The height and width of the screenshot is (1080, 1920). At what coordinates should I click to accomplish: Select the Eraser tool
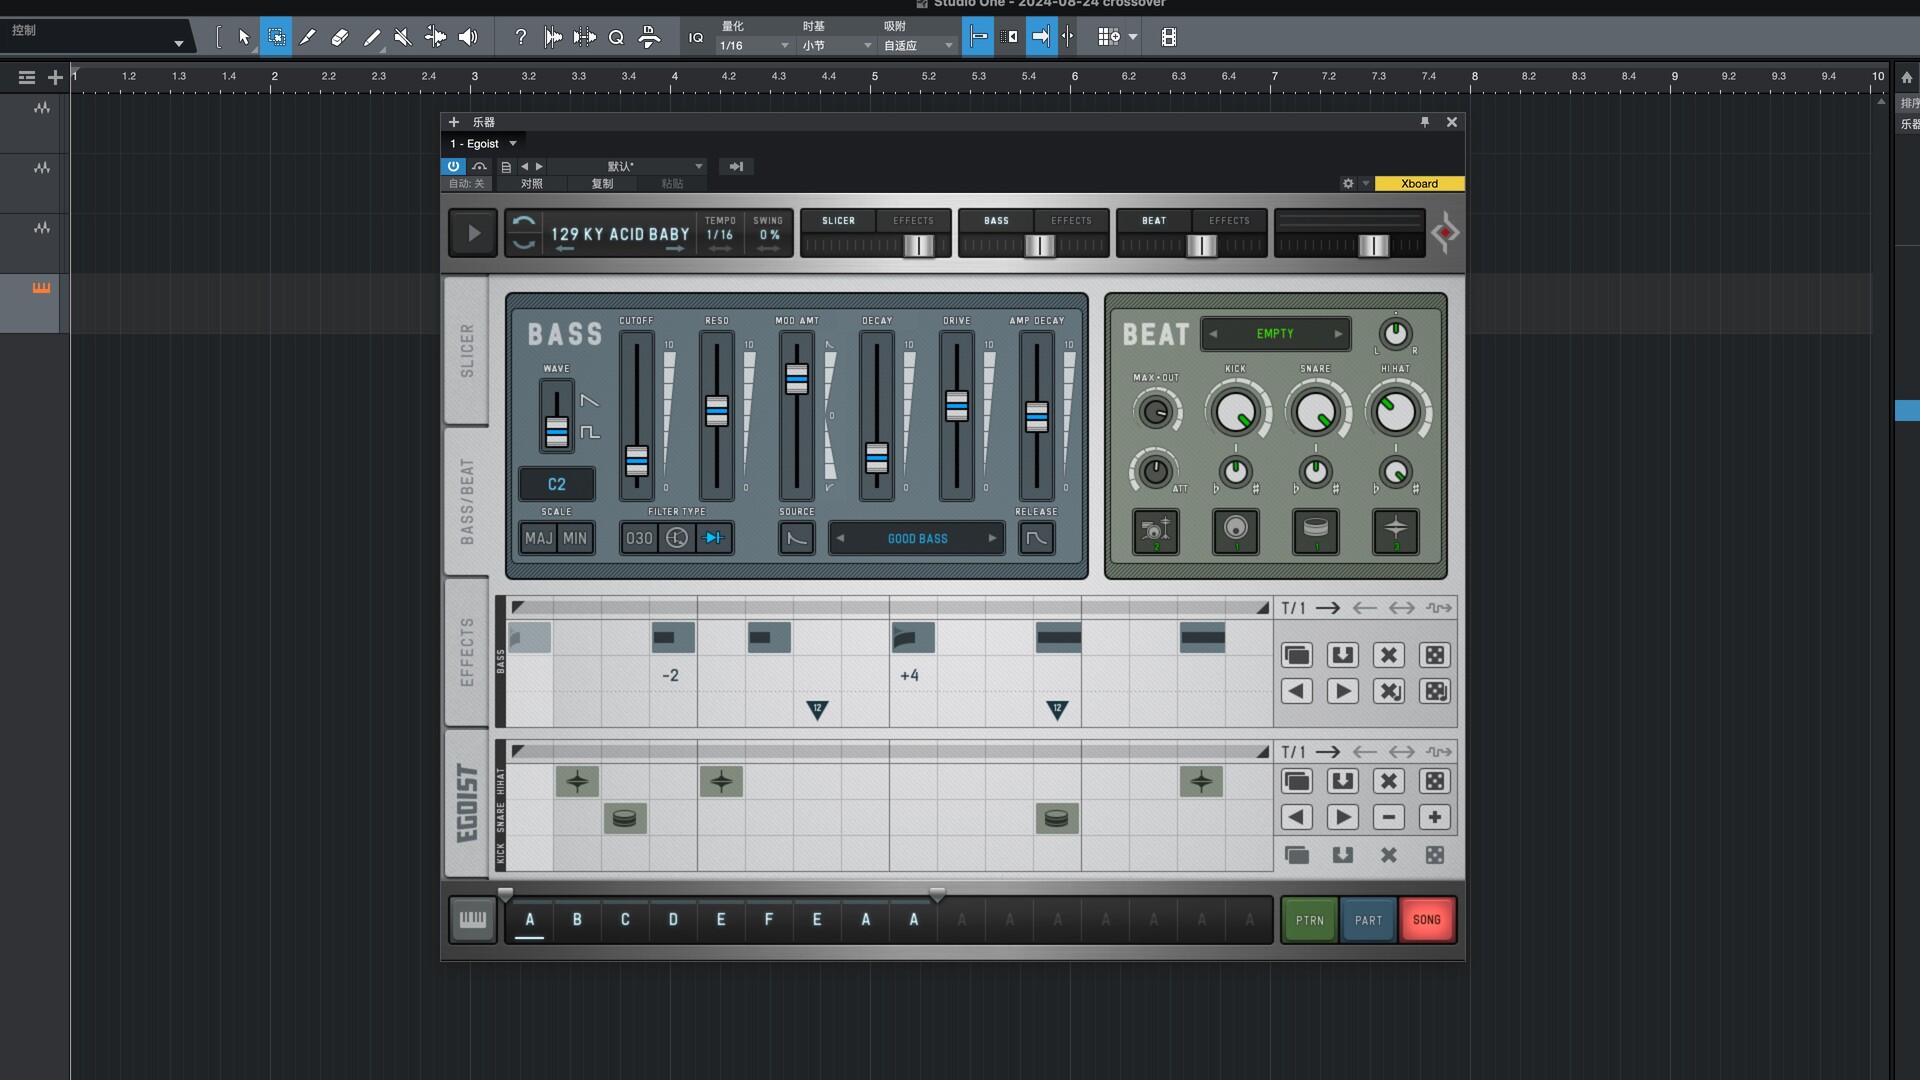tap(340, 37)
